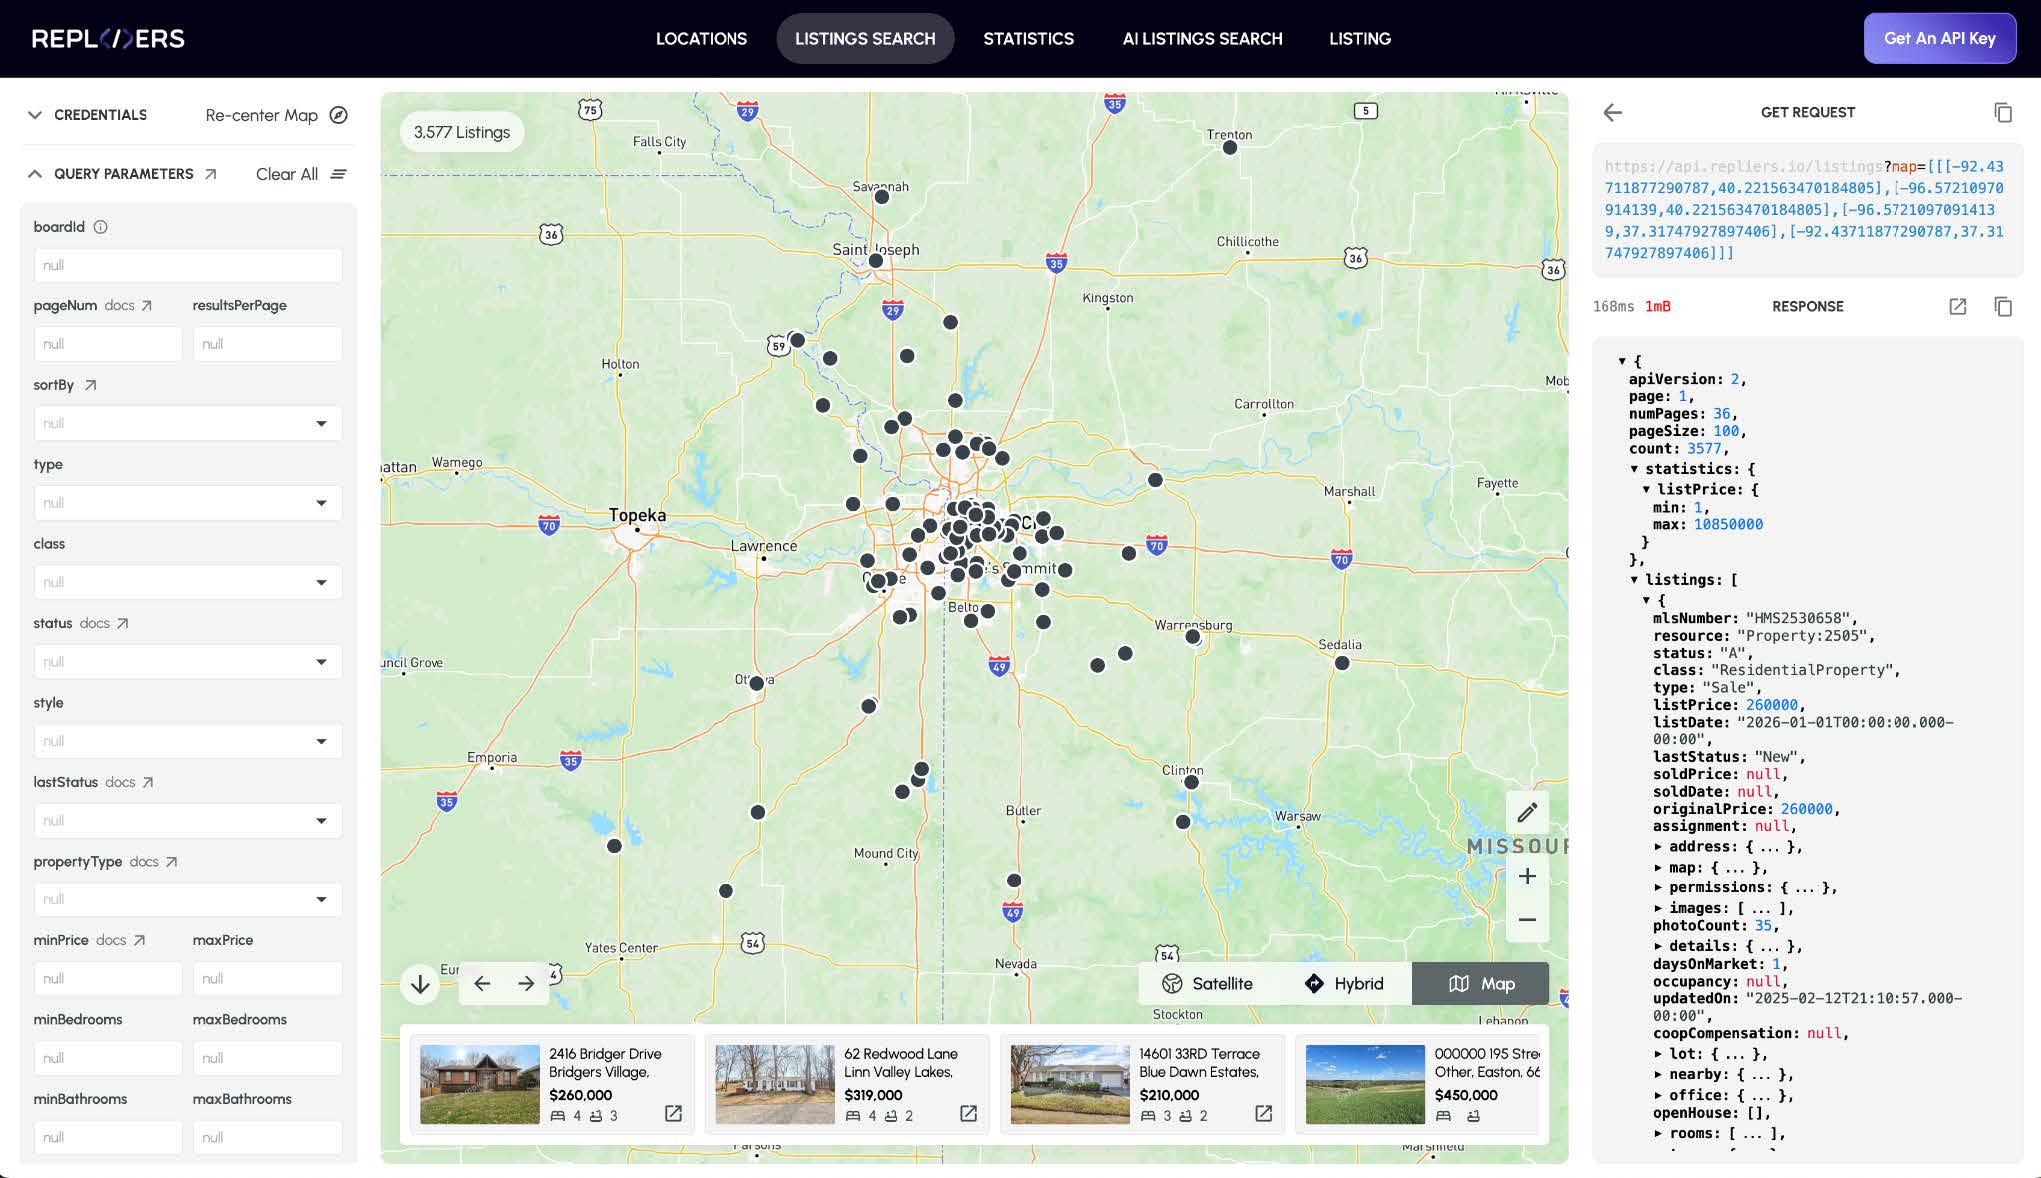The width and height of the screenshot is (2041, 1178).
Task: Switch map view to Hybrid
Action: click(1344, 984)
